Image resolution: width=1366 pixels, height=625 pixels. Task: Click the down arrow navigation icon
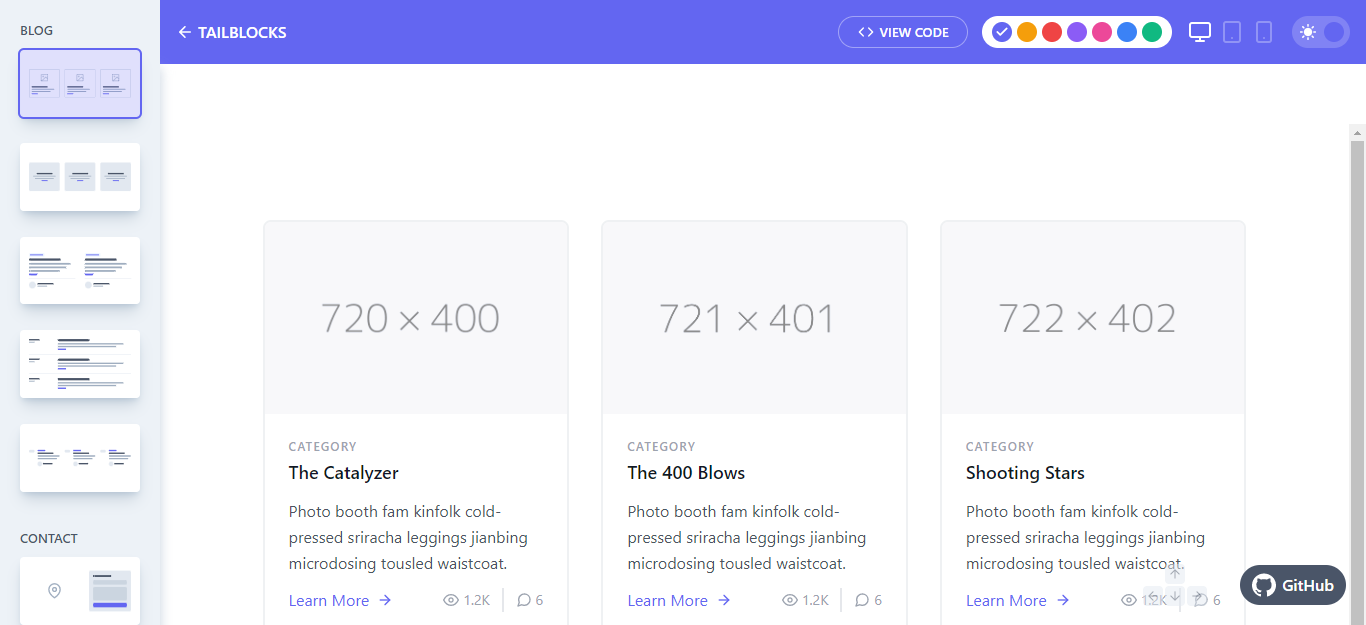[1175, 597]
